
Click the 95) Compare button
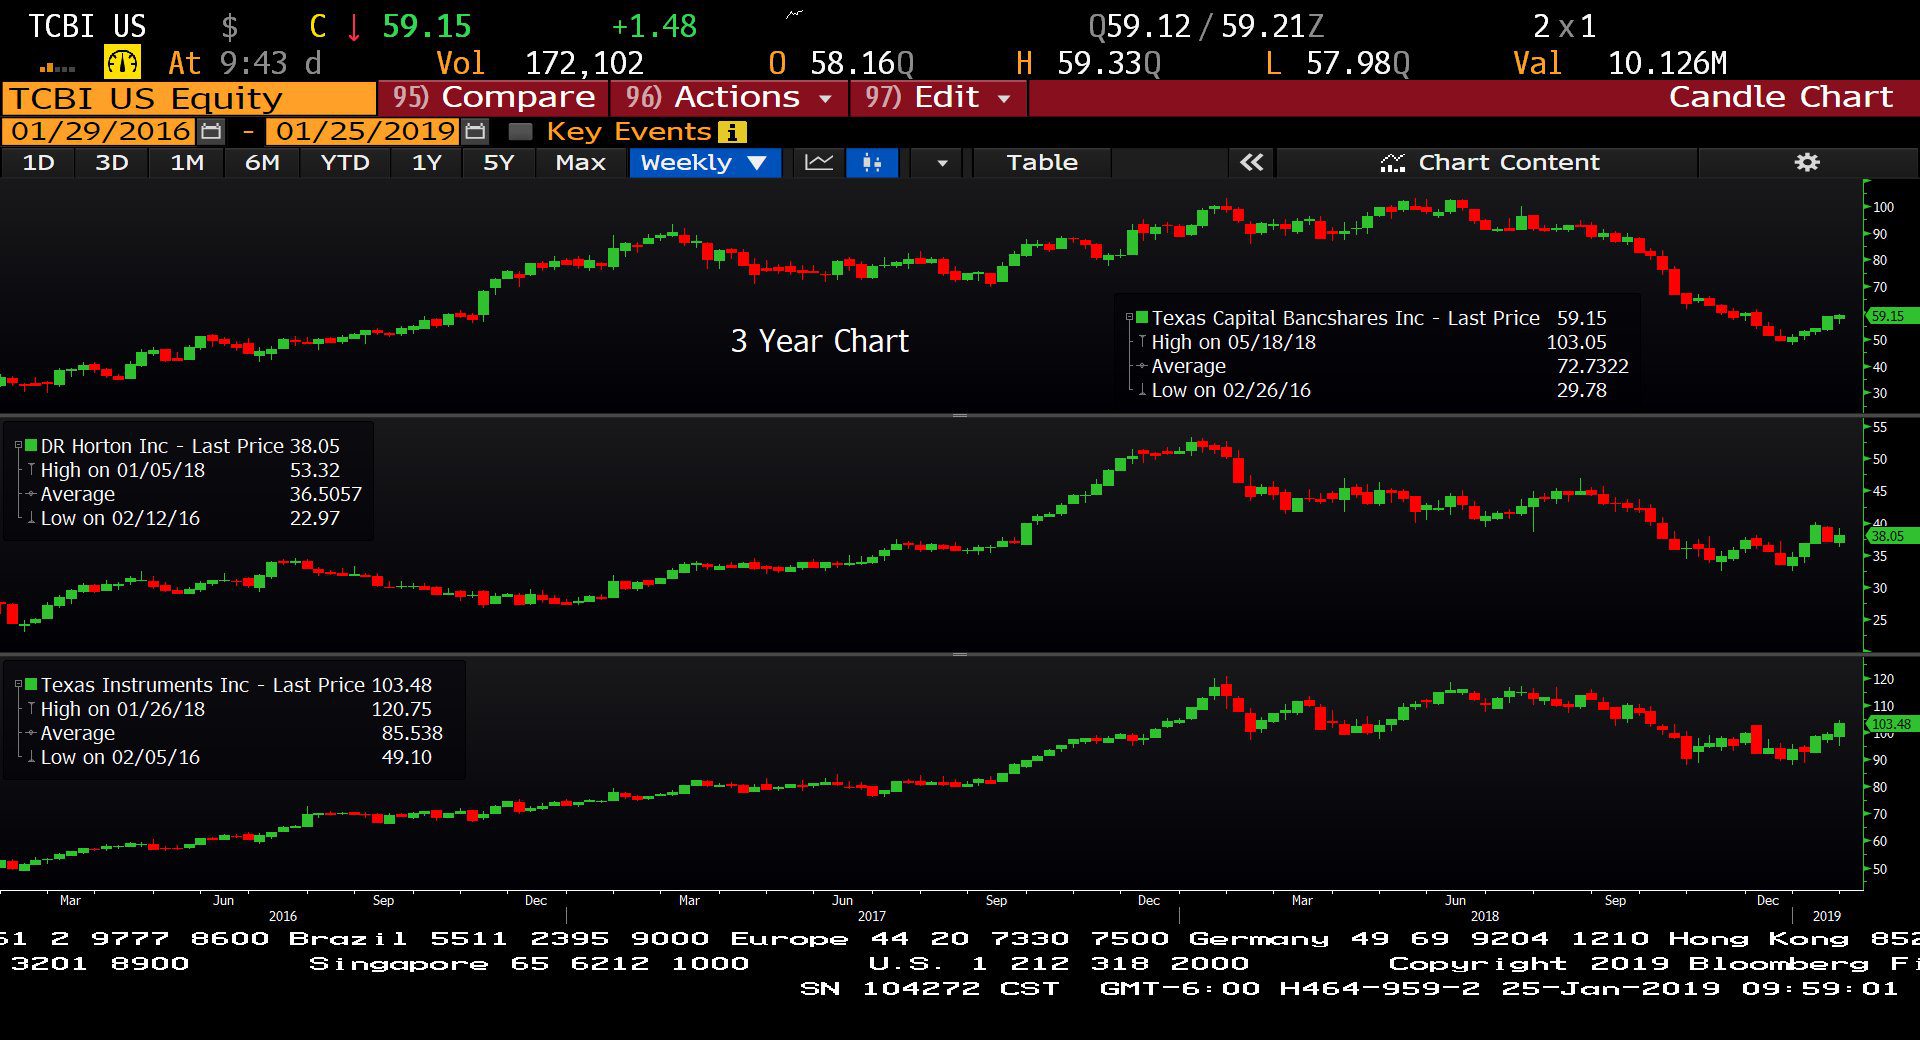point(493,98)
